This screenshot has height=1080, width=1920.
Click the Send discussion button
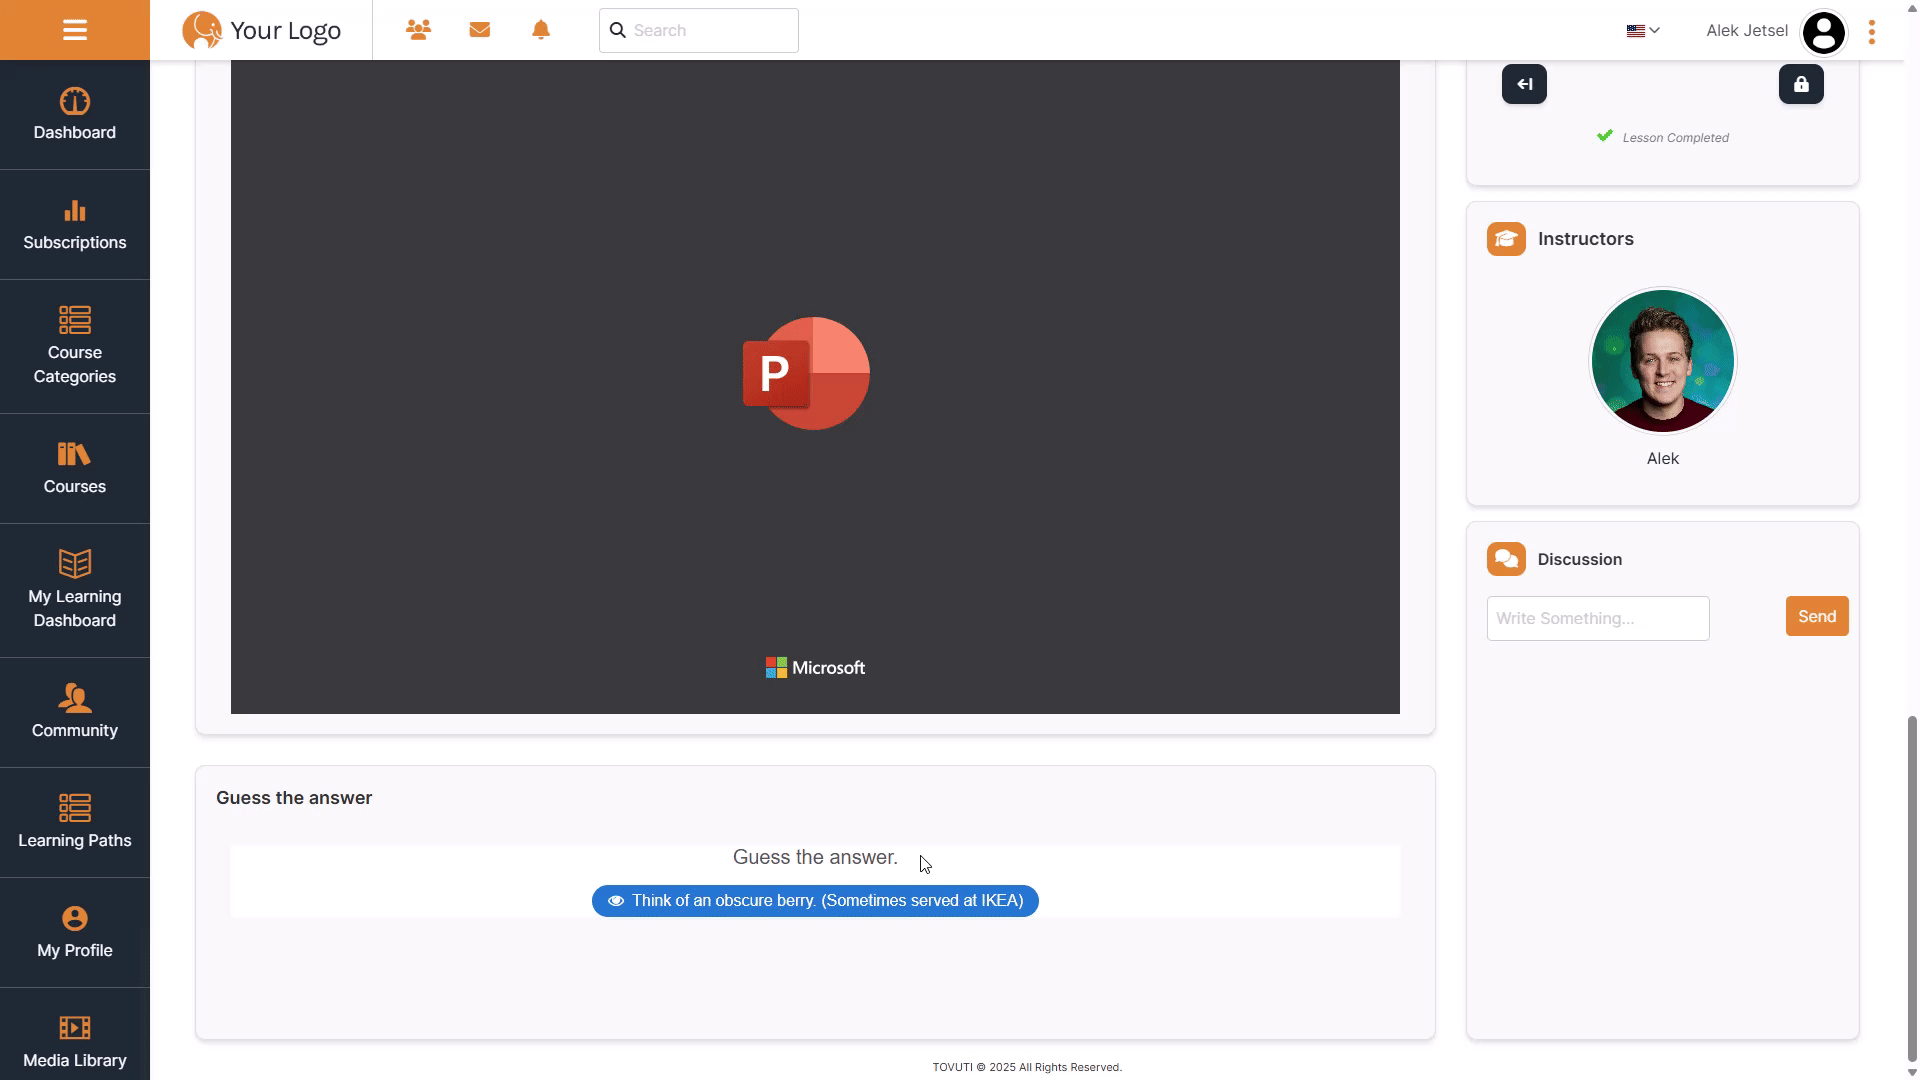(x=1817, y=617)
